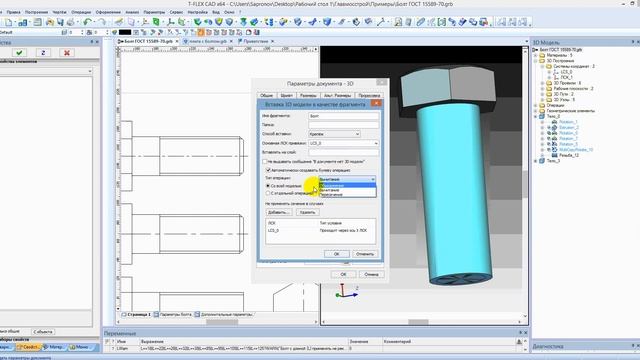640x360 pixels.
Task: Click the Материалы folder icon in tree
Action: click(x=542, y=55)
